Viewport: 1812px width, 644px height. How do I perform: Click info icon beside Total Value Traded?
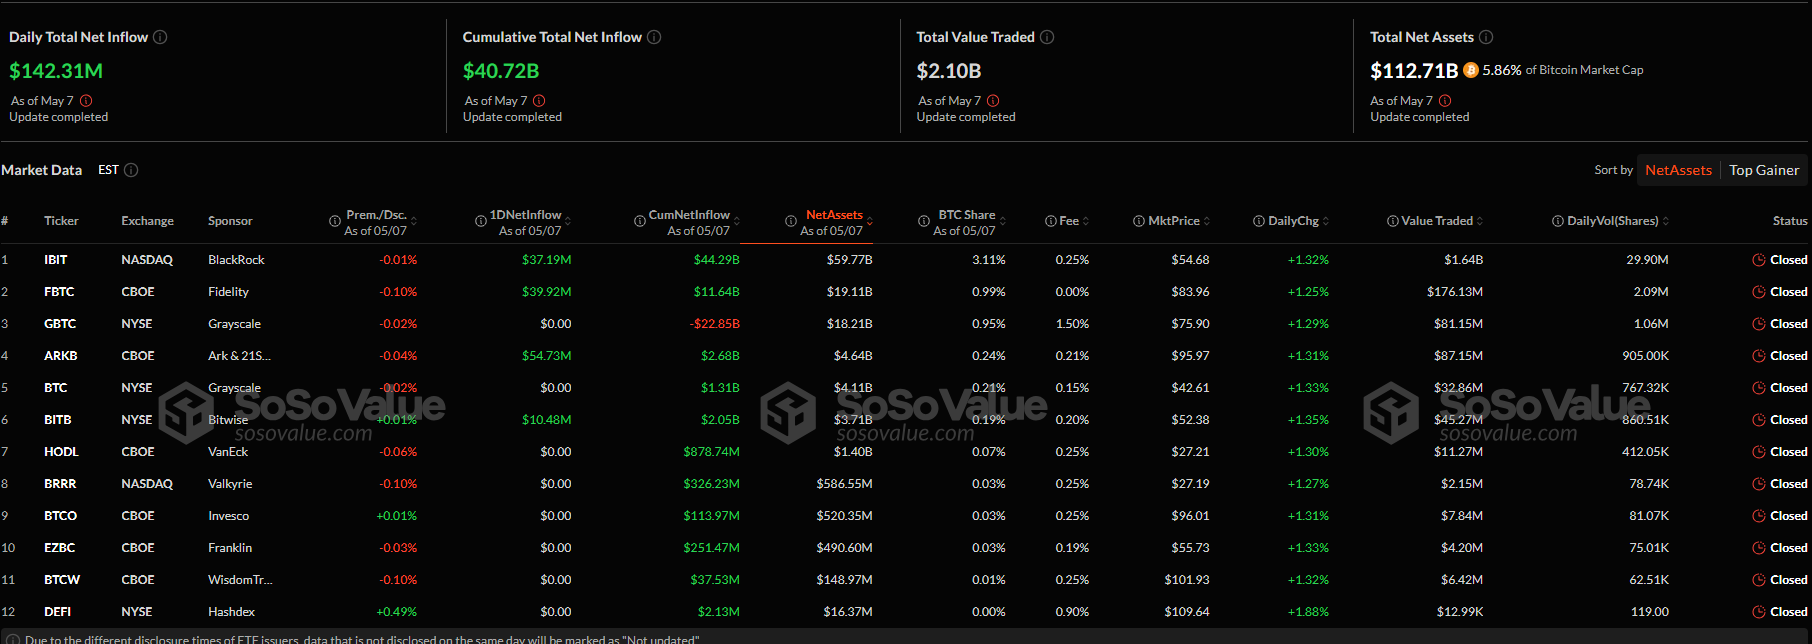(x=1047, y=37)
